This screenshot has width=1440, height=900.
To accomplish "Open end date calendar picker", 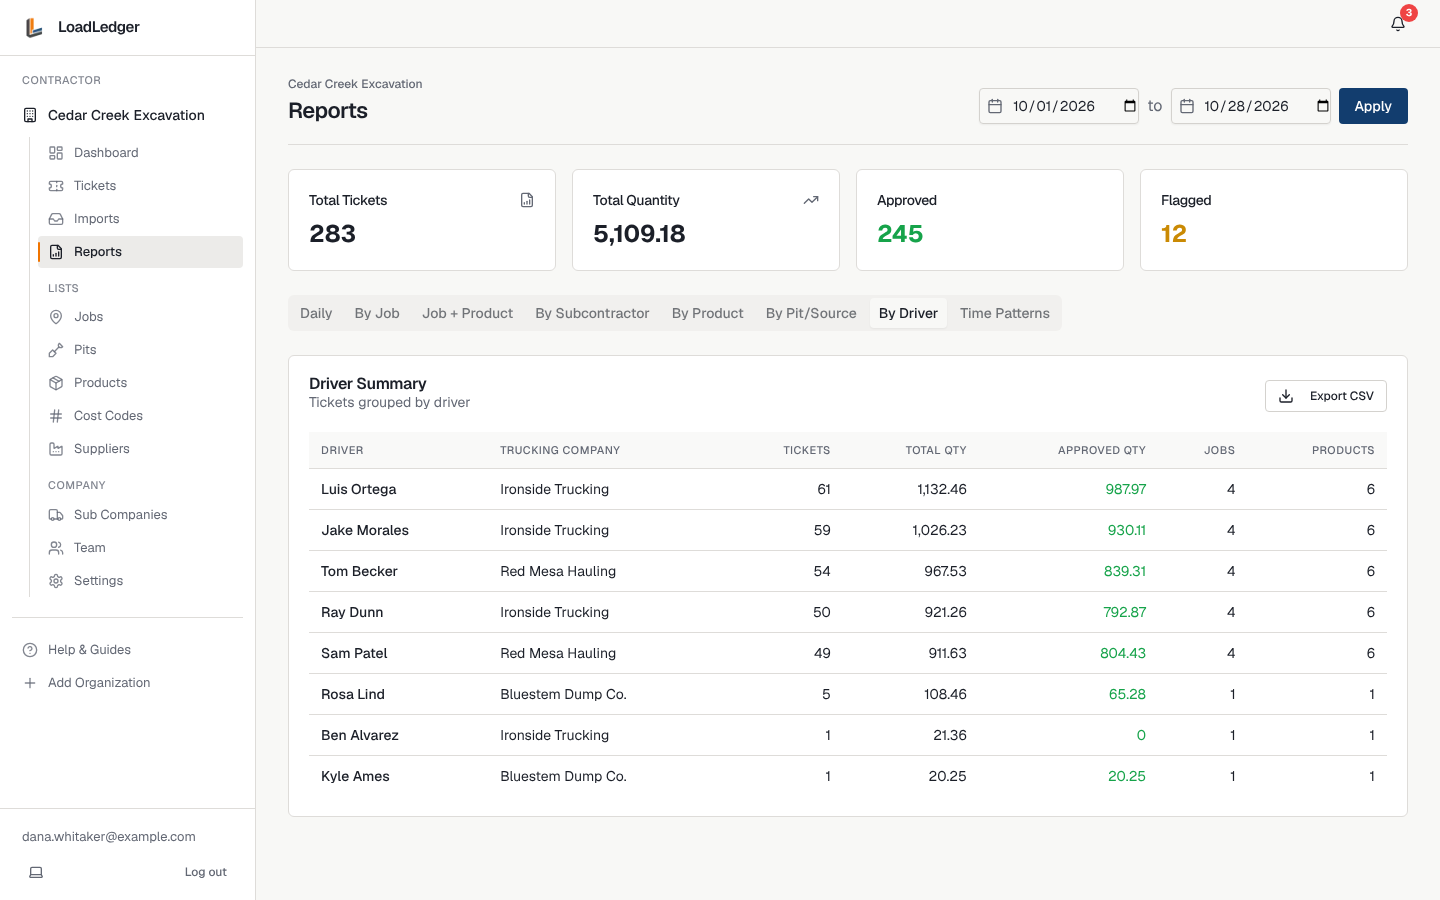I will 1322,106.
